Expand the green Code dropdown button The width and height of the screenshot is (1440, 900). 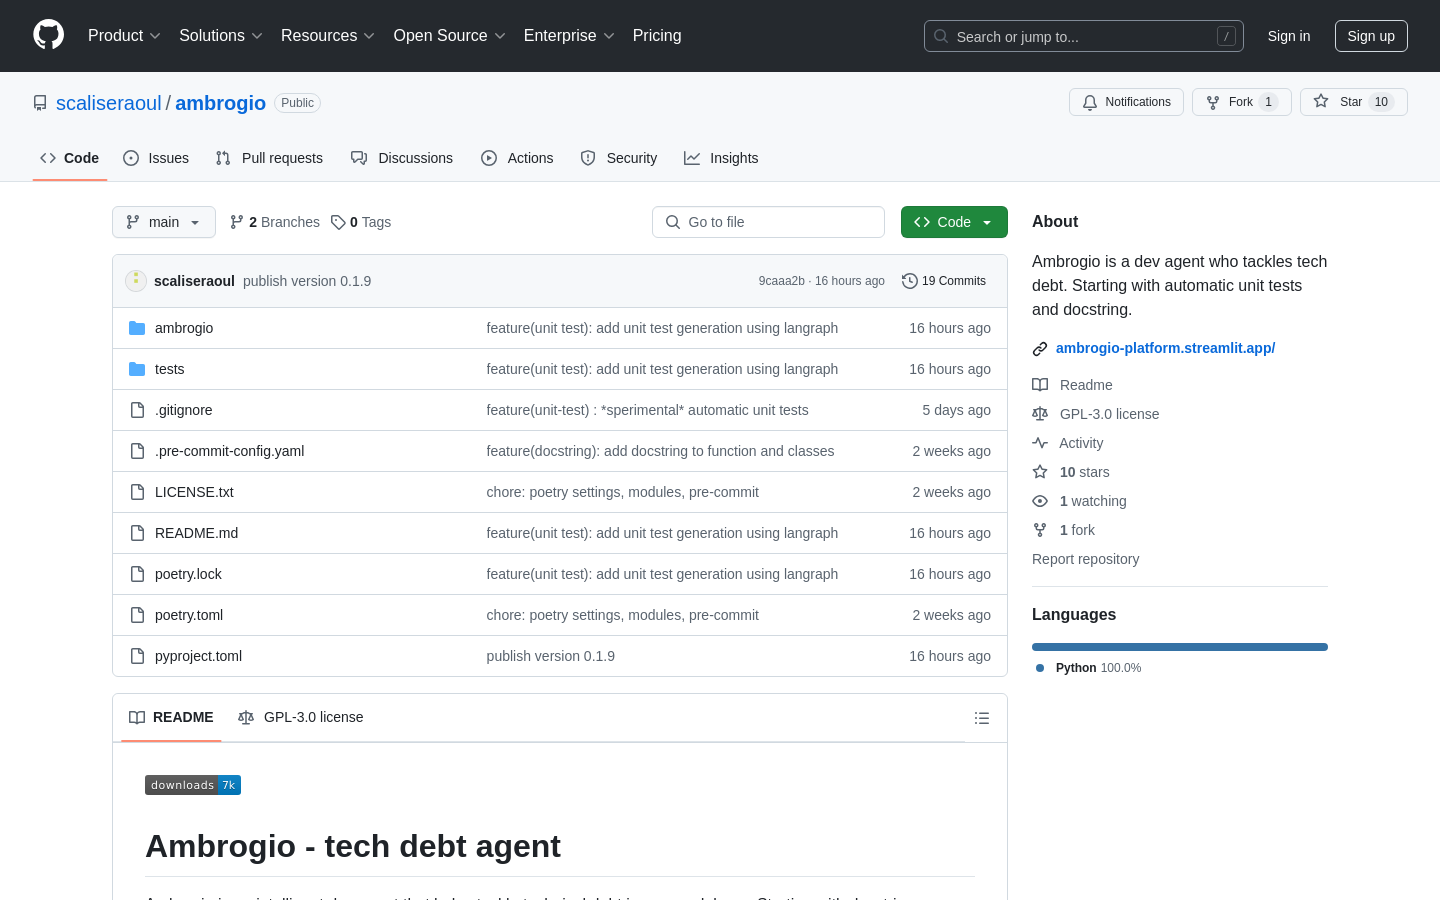(954, 222)
